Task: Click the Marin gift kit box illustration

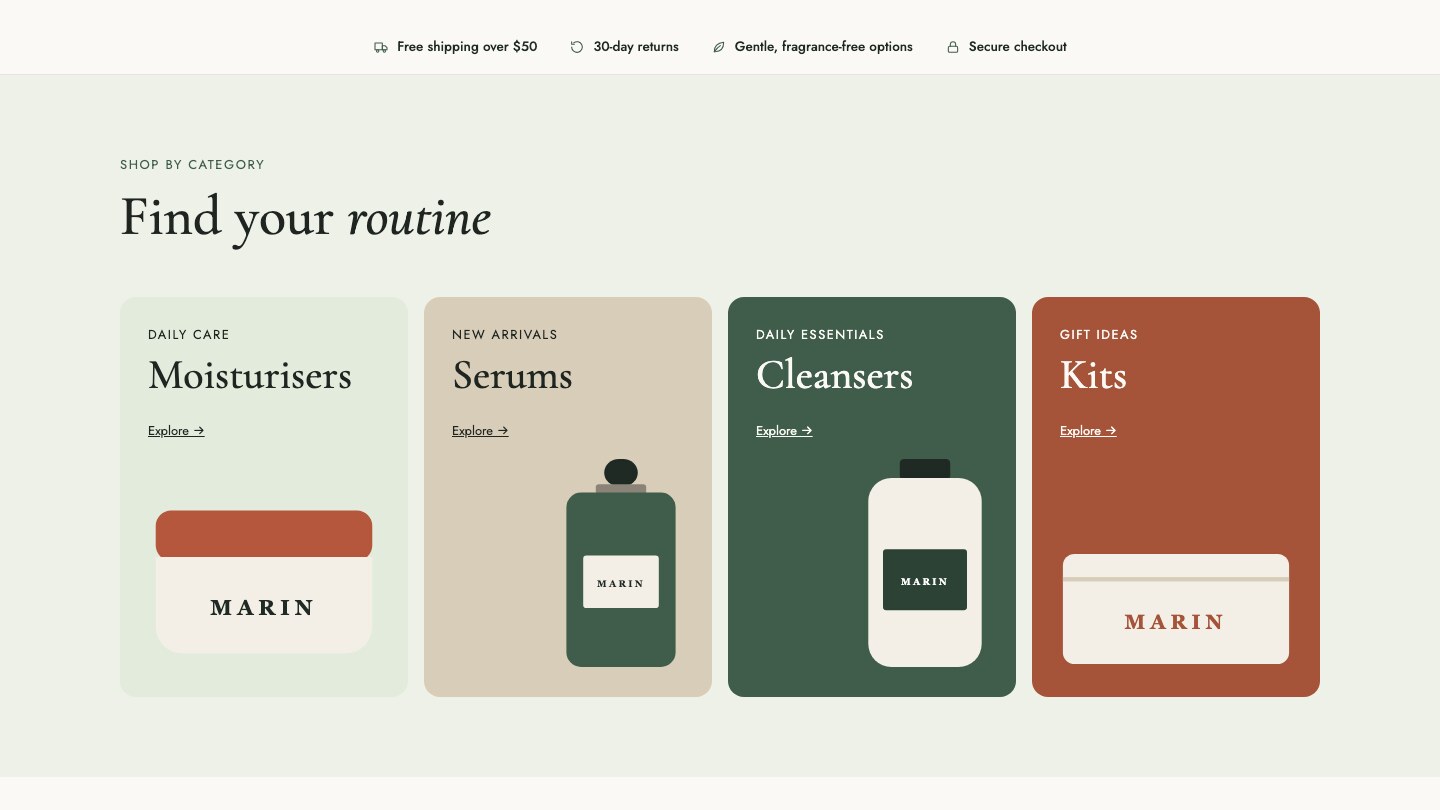Action: pos(1176,609)
